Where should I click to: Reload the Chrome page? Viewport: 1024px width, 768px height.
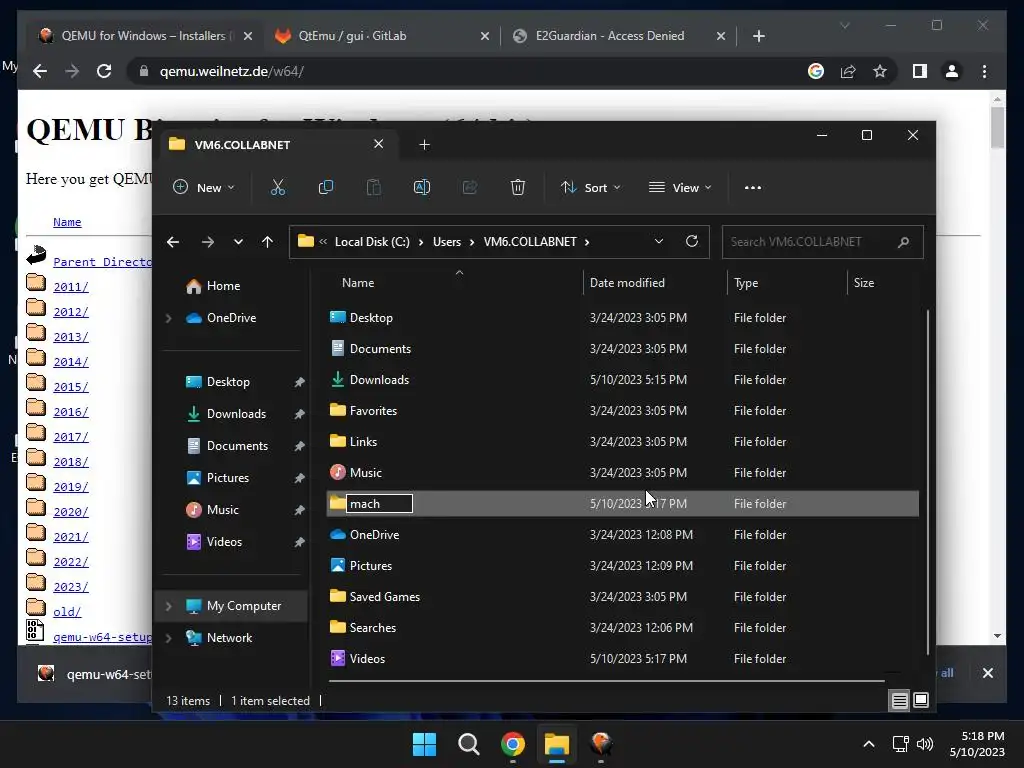click(104, 71)
